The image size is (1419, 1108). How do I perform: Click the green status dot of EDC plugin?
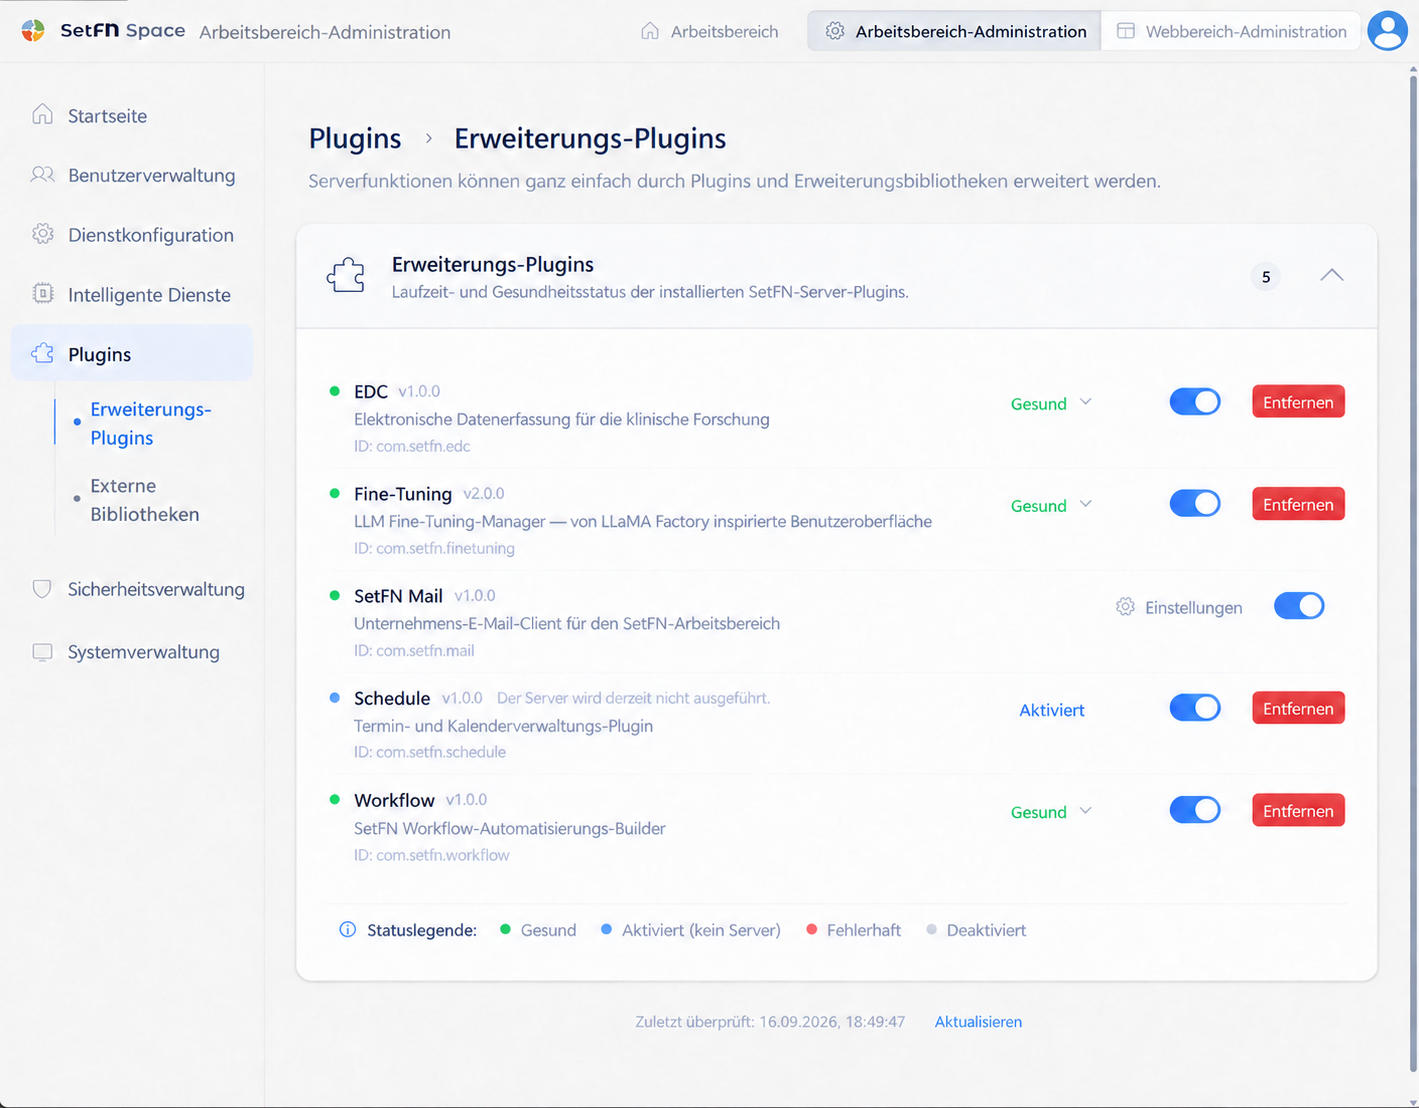pyautogui.click(x=335, y=391)
